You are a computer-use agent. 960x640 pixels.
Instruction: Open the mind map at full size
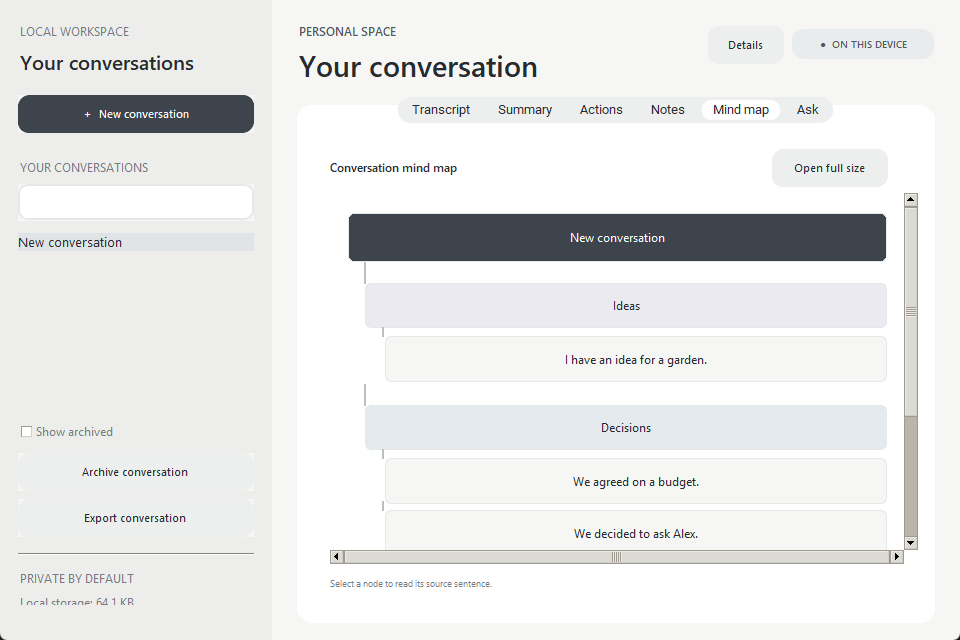coord(830,168)
